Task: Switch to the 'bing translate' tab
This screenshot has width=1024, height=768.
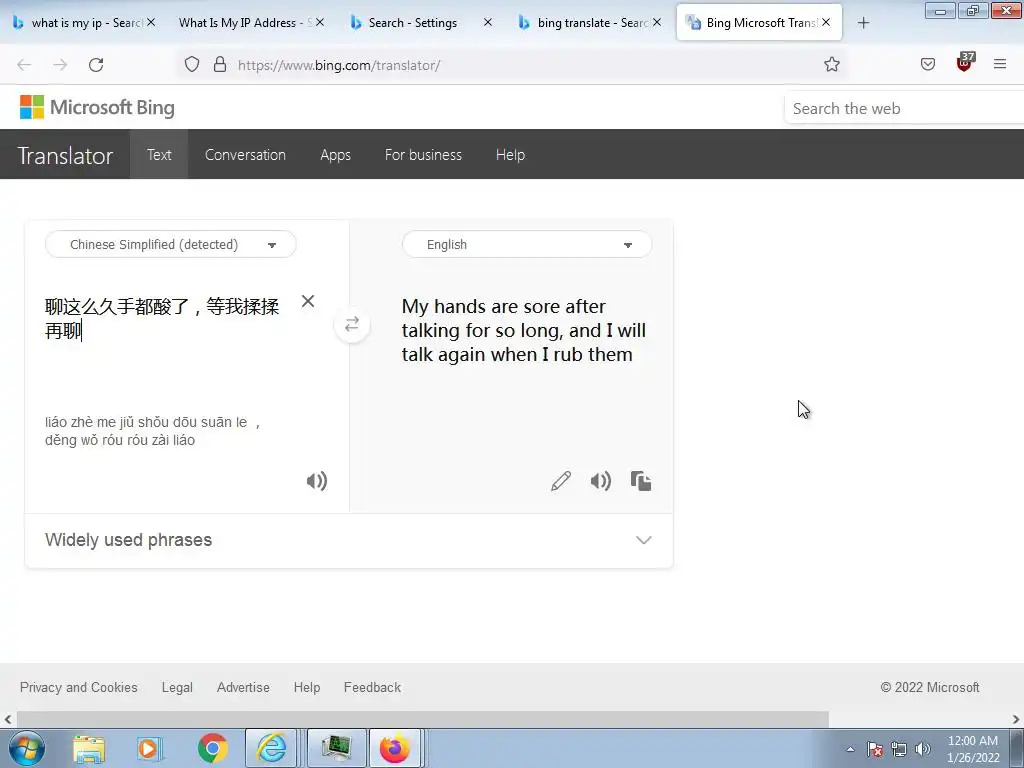Action: [x=591, y=23]
